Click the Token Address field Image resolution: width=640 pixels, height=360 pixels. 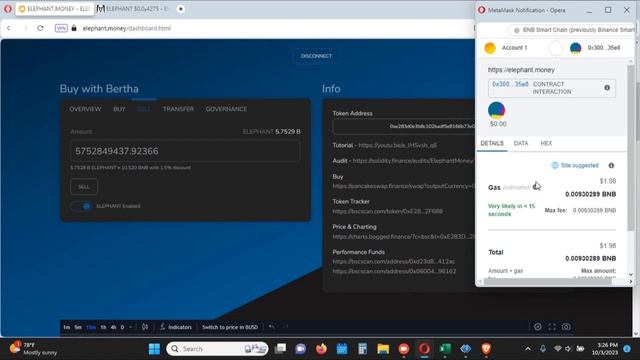[x=404, y=127]
